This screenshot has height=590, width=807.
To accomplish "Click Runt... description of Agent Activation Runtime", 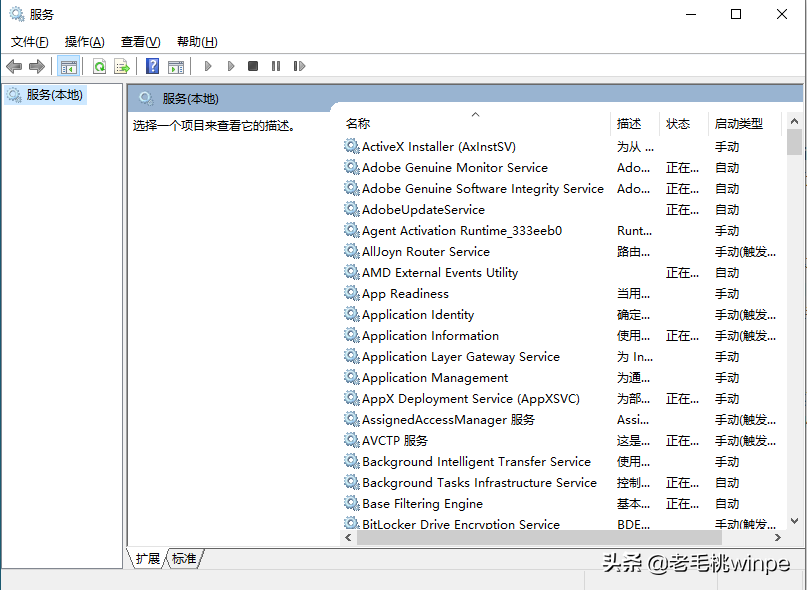I will tap(635, 231).
